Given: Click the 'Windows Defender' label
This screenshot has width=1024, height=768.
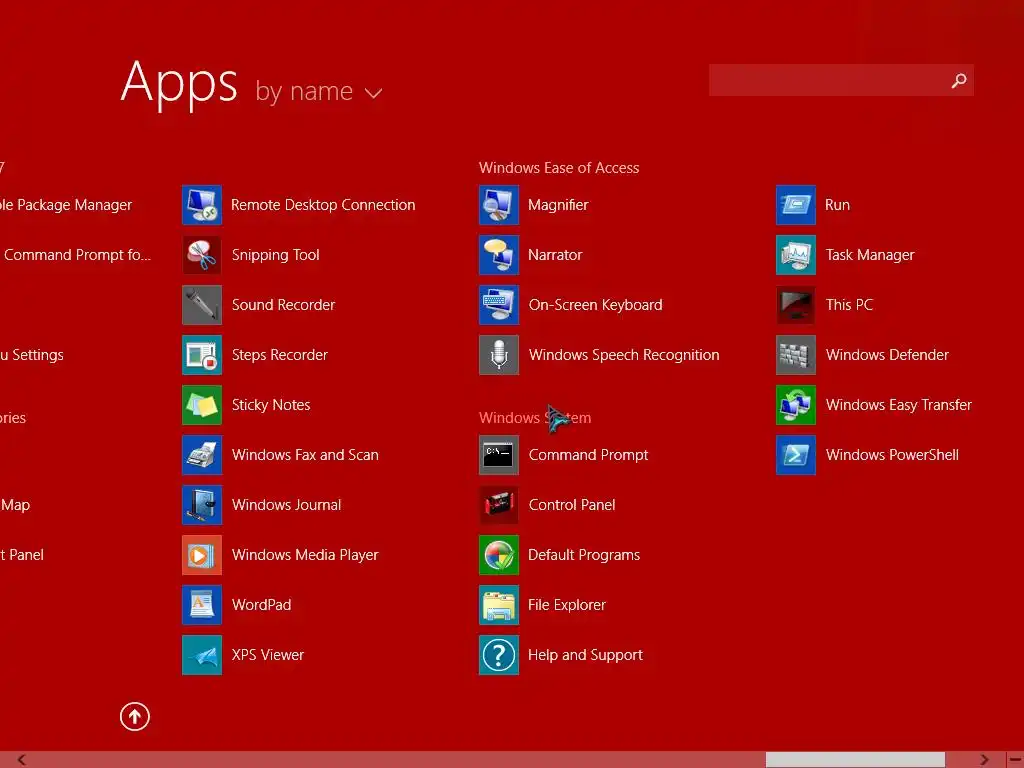Looking at the screenshot, I should [x=887, y=355].
